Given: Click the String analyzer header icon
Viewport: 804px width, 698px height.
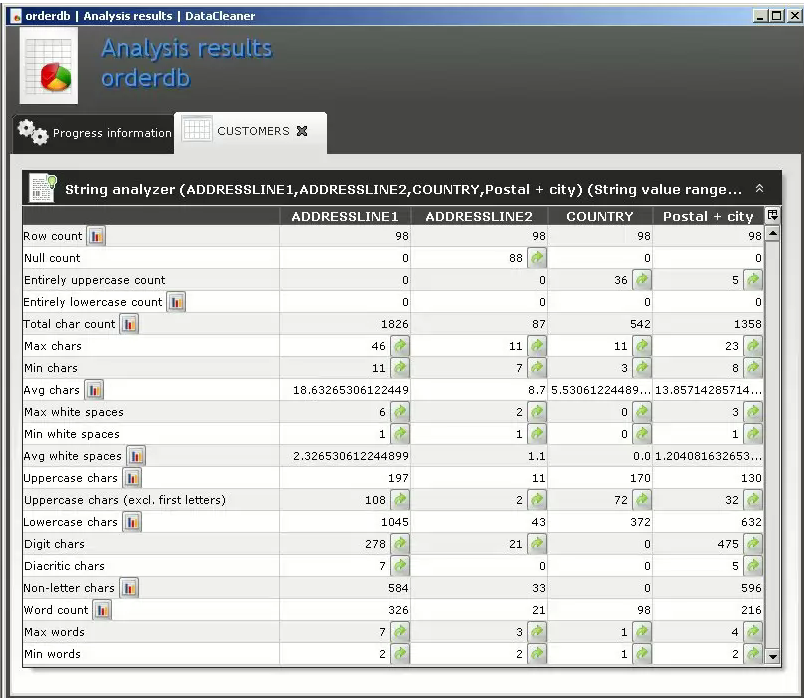Looking at the screenshot, I should coord(40,188).
